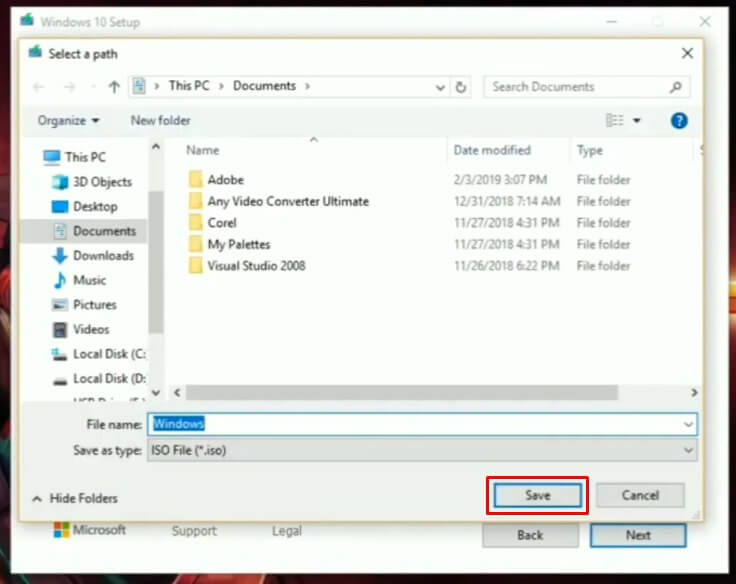This screenshot has width=736, height=584.
Task: Open the Save as type combo box
Action: coord(422,451)
